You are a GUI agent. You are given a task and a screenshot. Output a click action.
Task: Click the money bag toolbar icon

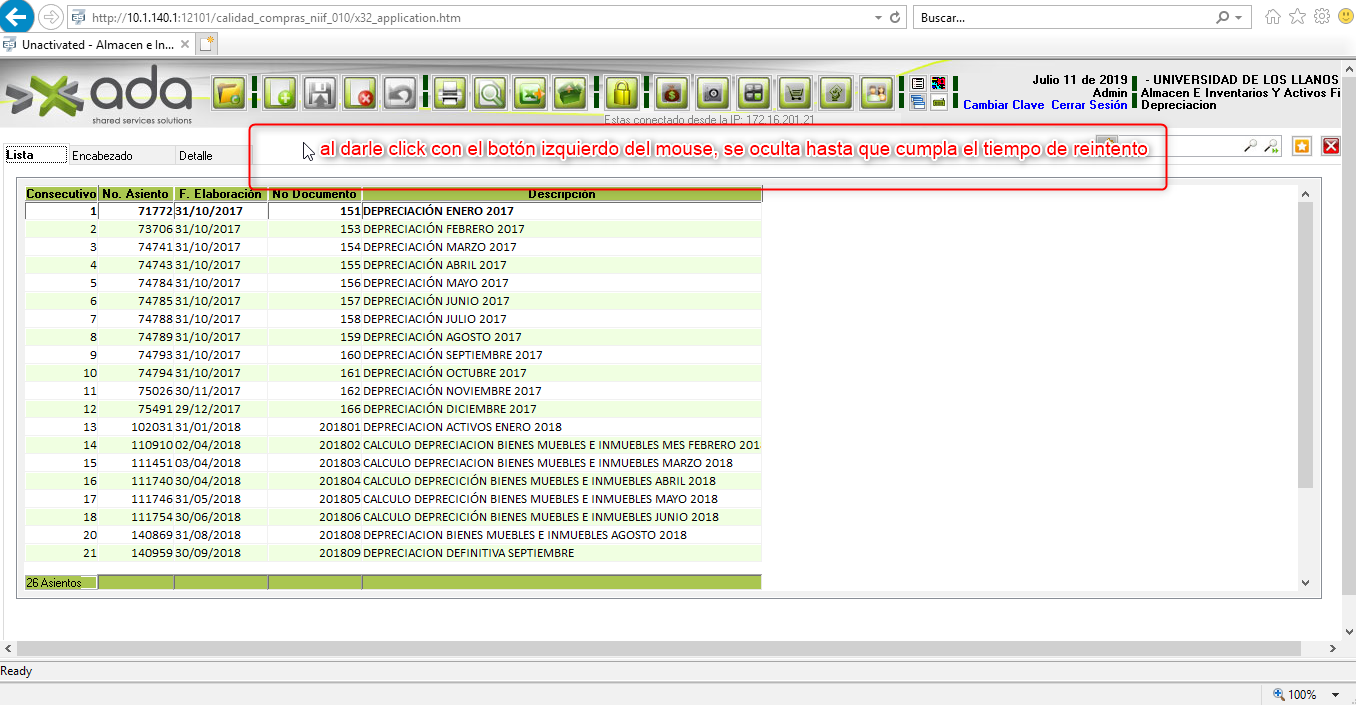click(x=672, y=93)
